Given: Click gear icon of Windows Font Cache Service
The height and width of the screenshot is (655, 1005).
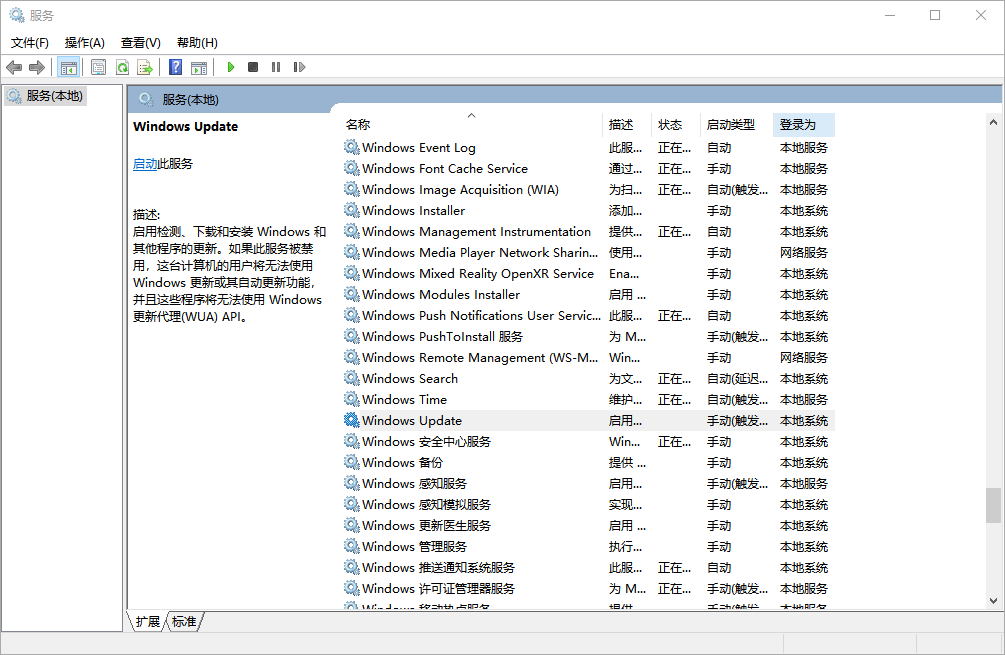Looking at the screenshot, I should pos(351,169).
